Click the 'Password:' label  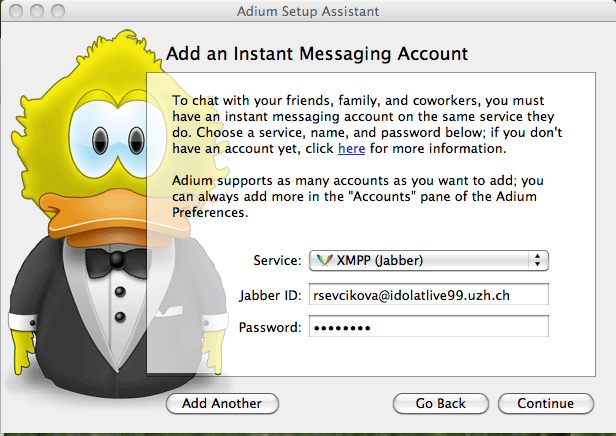point(270,328)
